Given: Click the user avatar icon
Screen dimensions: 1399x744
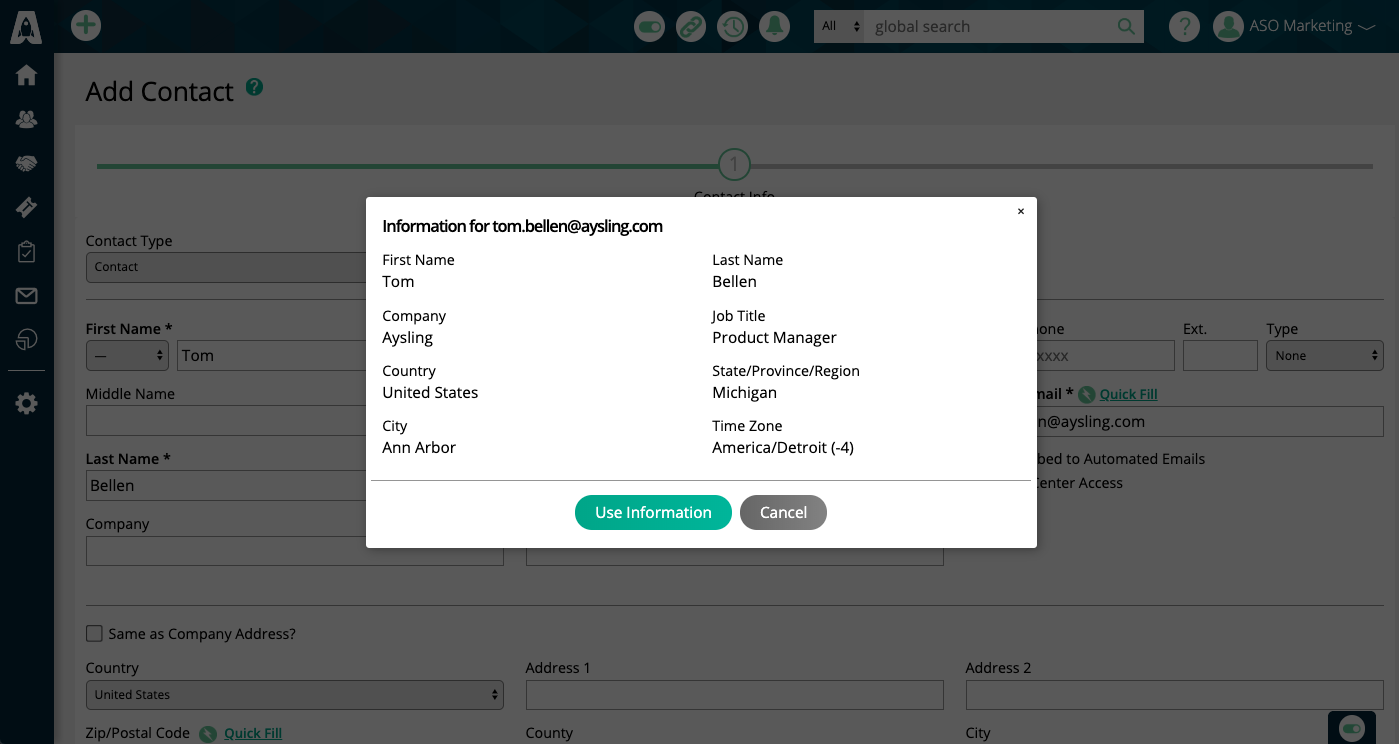Looking at the screenshot, I should pyautogui.click(x=1228, y=27).
